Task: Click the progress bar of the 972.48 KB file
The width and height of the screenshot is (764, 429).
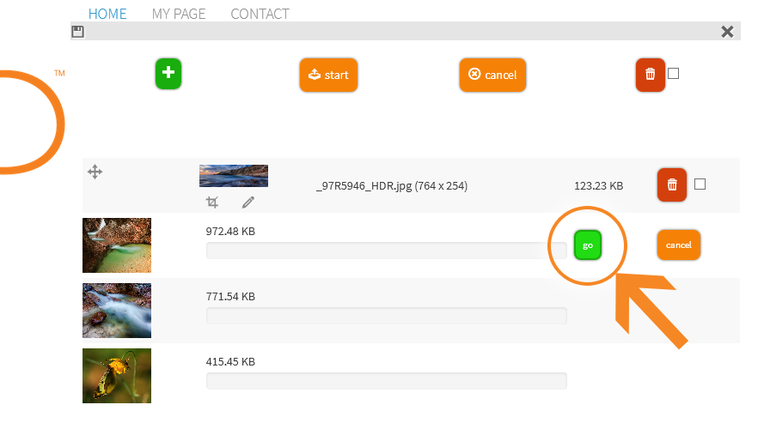Action: pyautogui.click(x=386, y=250)
